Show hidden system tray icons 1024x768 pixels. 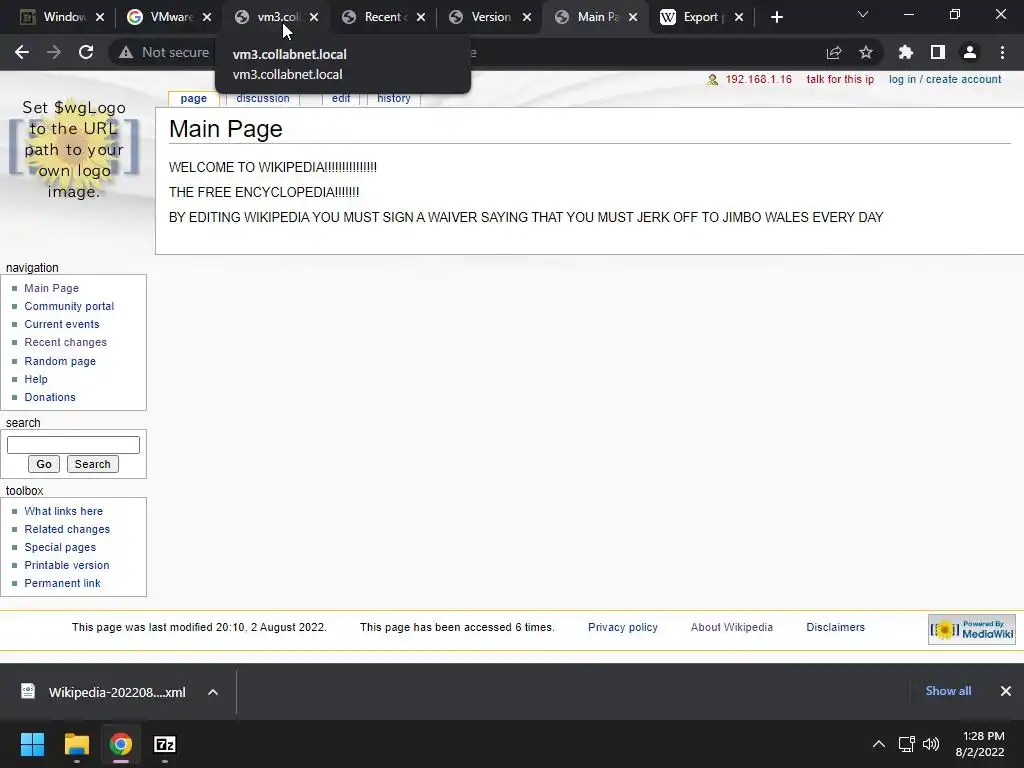click(x=879, y=744)
